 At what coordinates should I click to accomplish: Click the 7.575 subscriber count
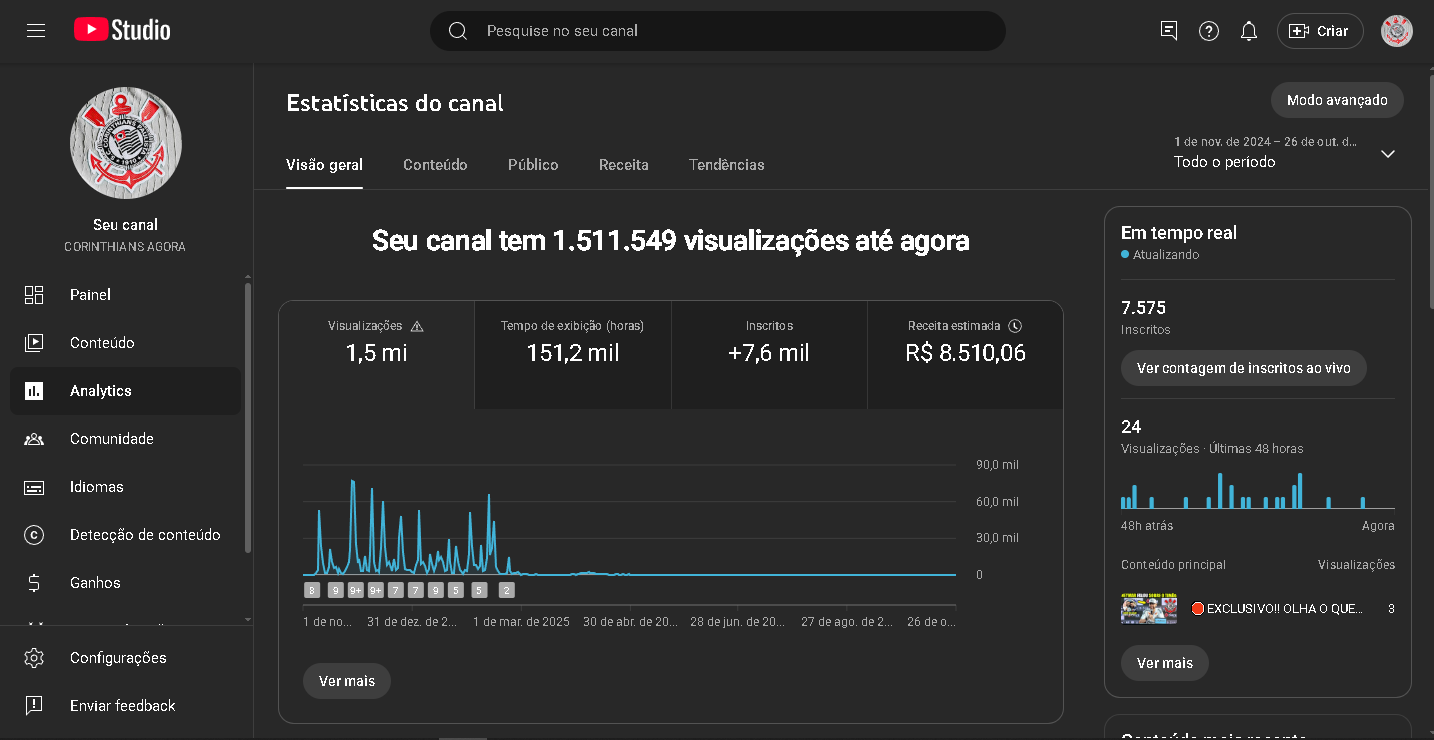(x=1144, y=308)
